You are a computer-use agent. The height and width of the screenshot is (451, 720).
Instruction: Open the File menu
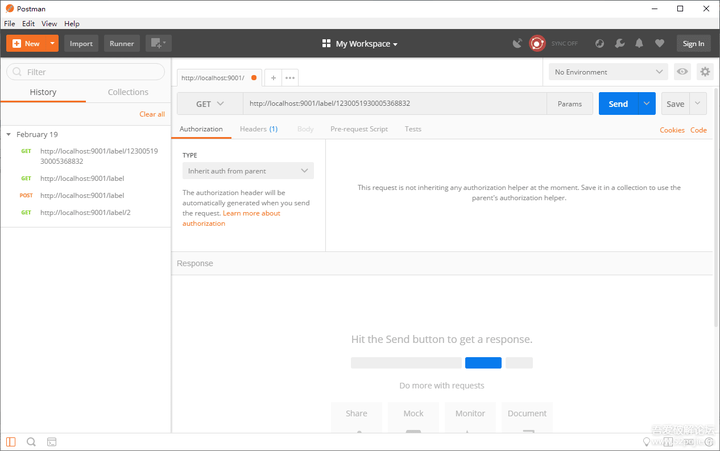click(10, 23)
